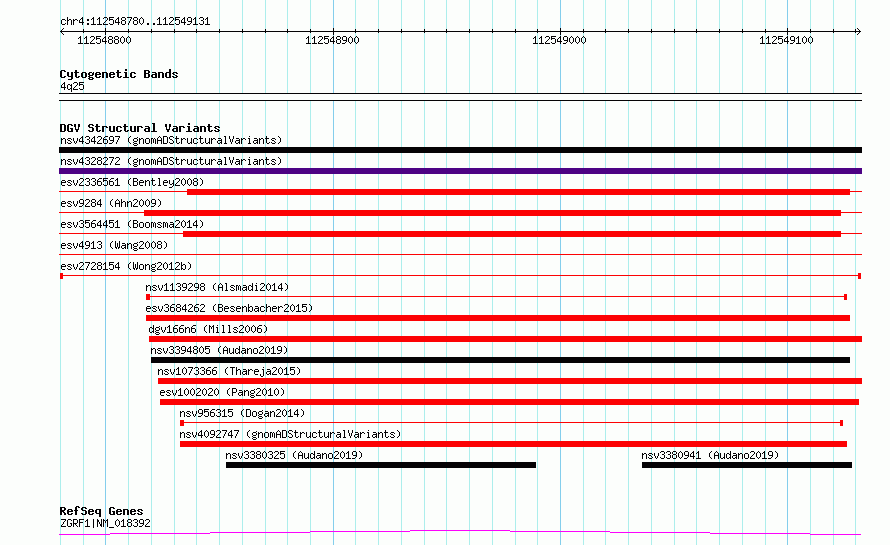This screenshot has width=890, height=545.
Task: Select variant label nsv3394805 (Audano2019)
Action: (x=219, y=350)
